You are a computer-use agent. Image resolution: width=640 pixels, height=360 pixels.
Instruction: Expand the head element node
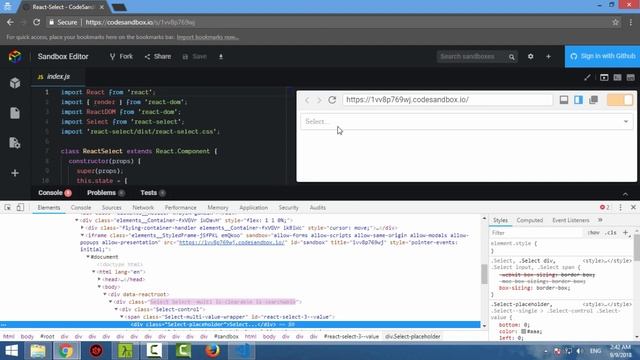click(x=99, y=280)
